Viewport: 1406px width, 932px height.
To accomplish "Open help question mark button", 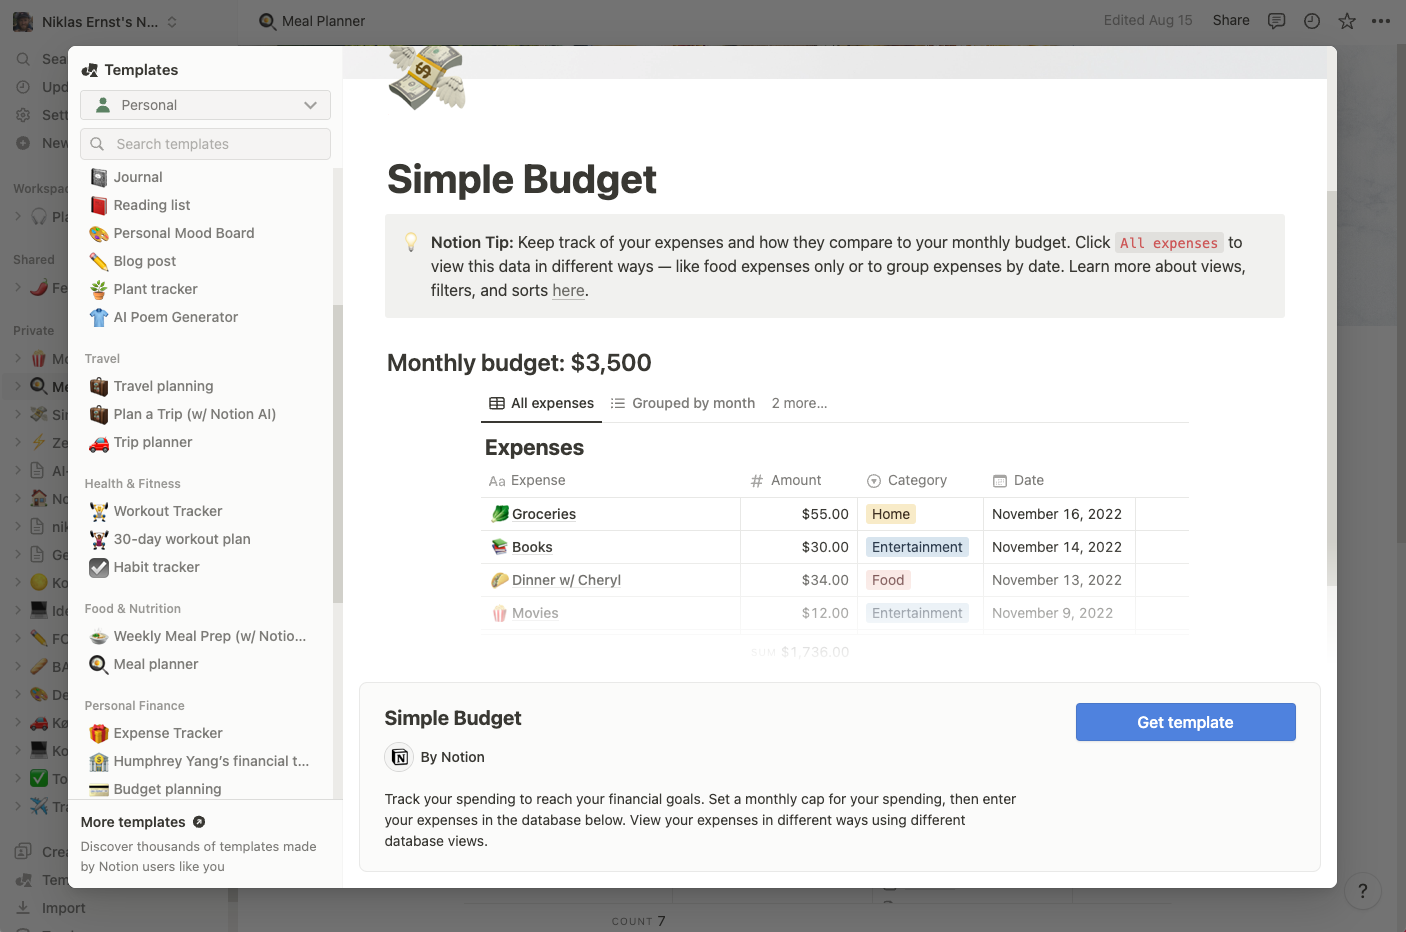I will tap(1363, 891).
